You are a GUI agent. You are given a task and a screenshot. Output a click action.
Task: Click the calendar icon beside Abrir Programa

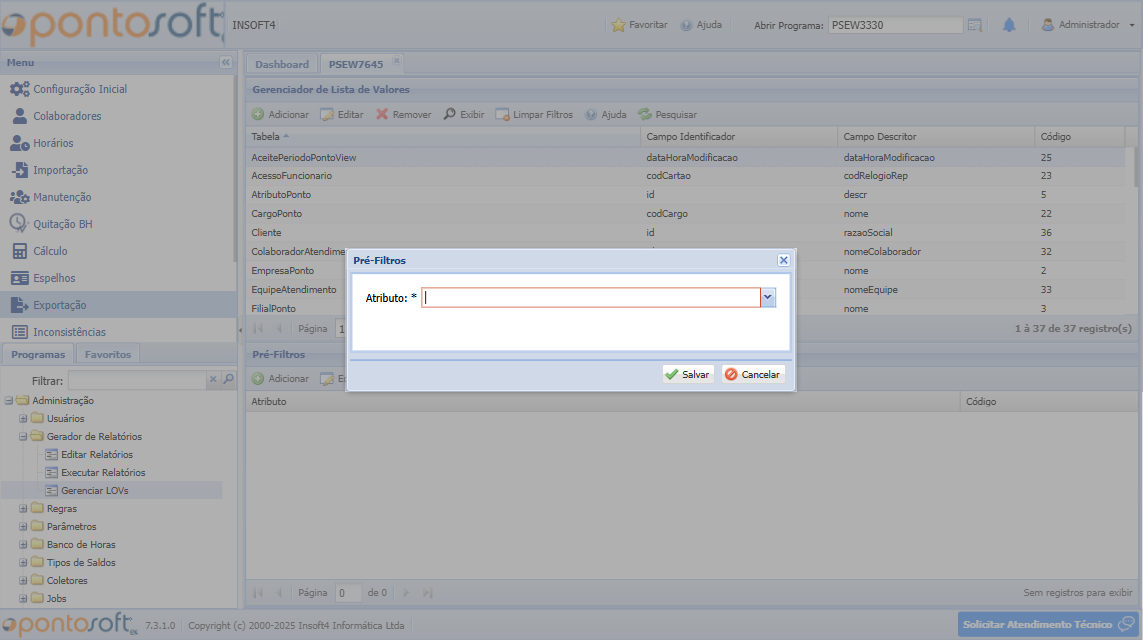[975, 25]
